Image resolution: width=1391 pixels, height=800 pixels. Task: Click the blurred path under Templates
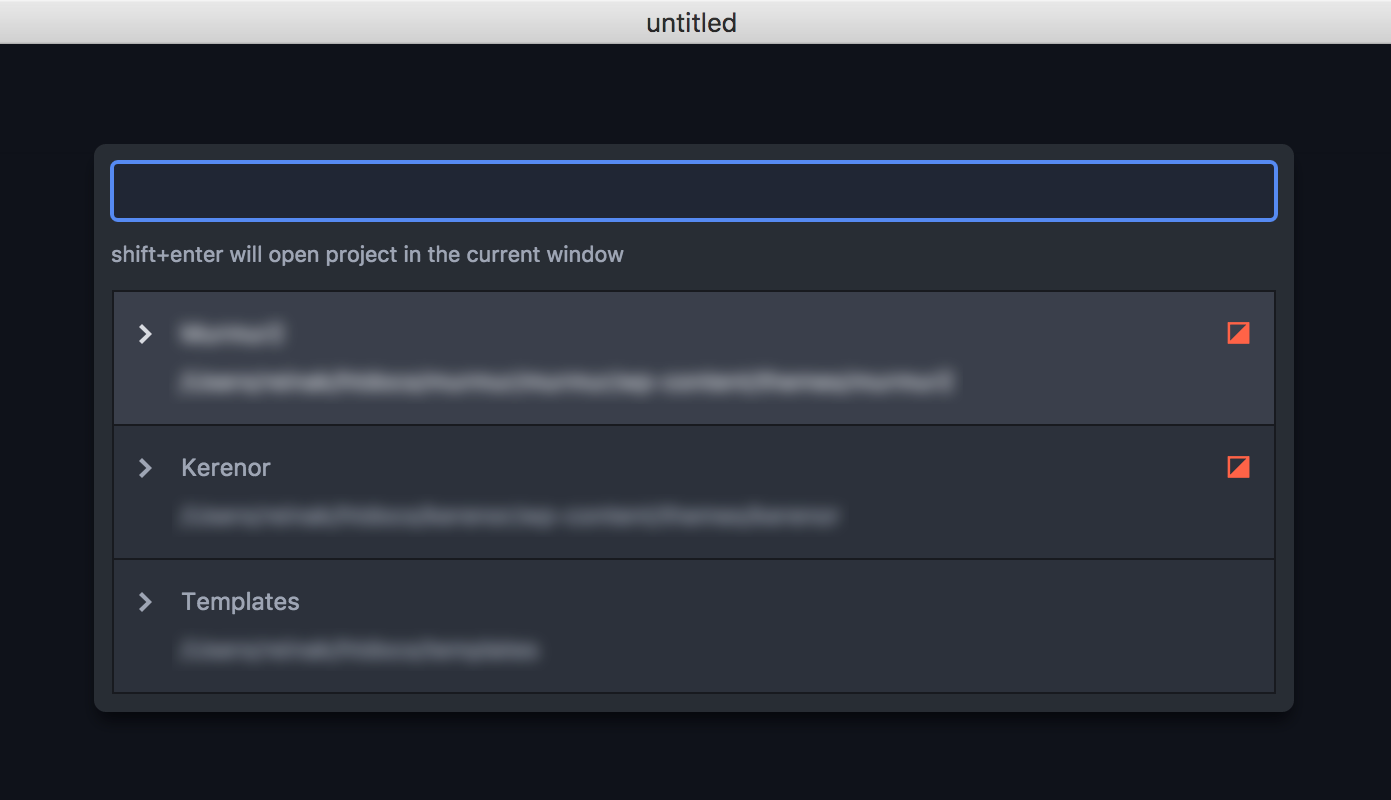point(361,651)
